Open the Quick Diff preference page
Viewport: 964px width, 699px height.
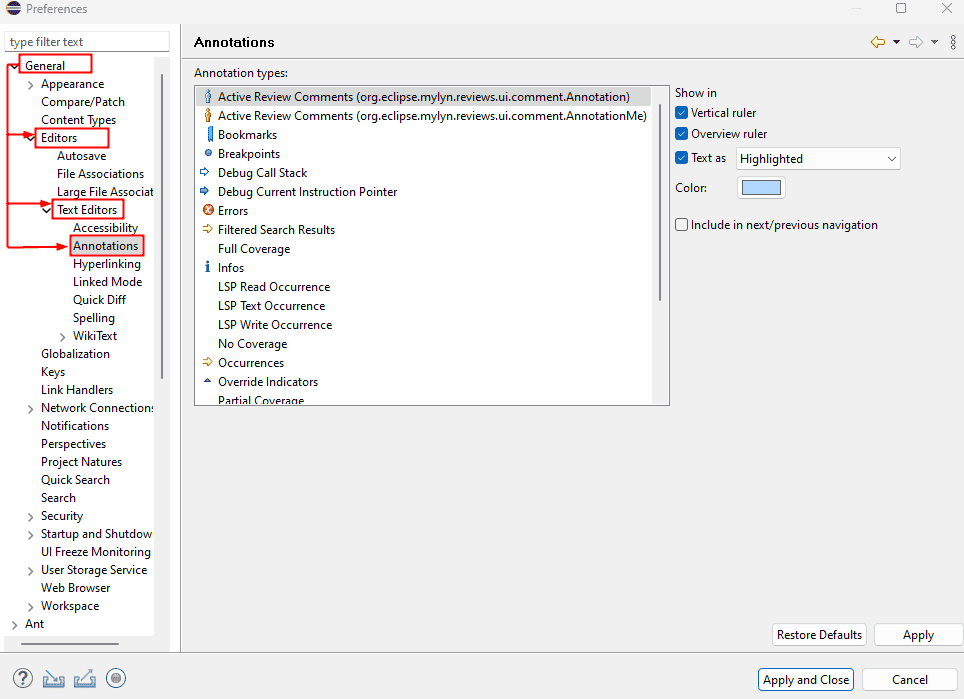(100, 299)
